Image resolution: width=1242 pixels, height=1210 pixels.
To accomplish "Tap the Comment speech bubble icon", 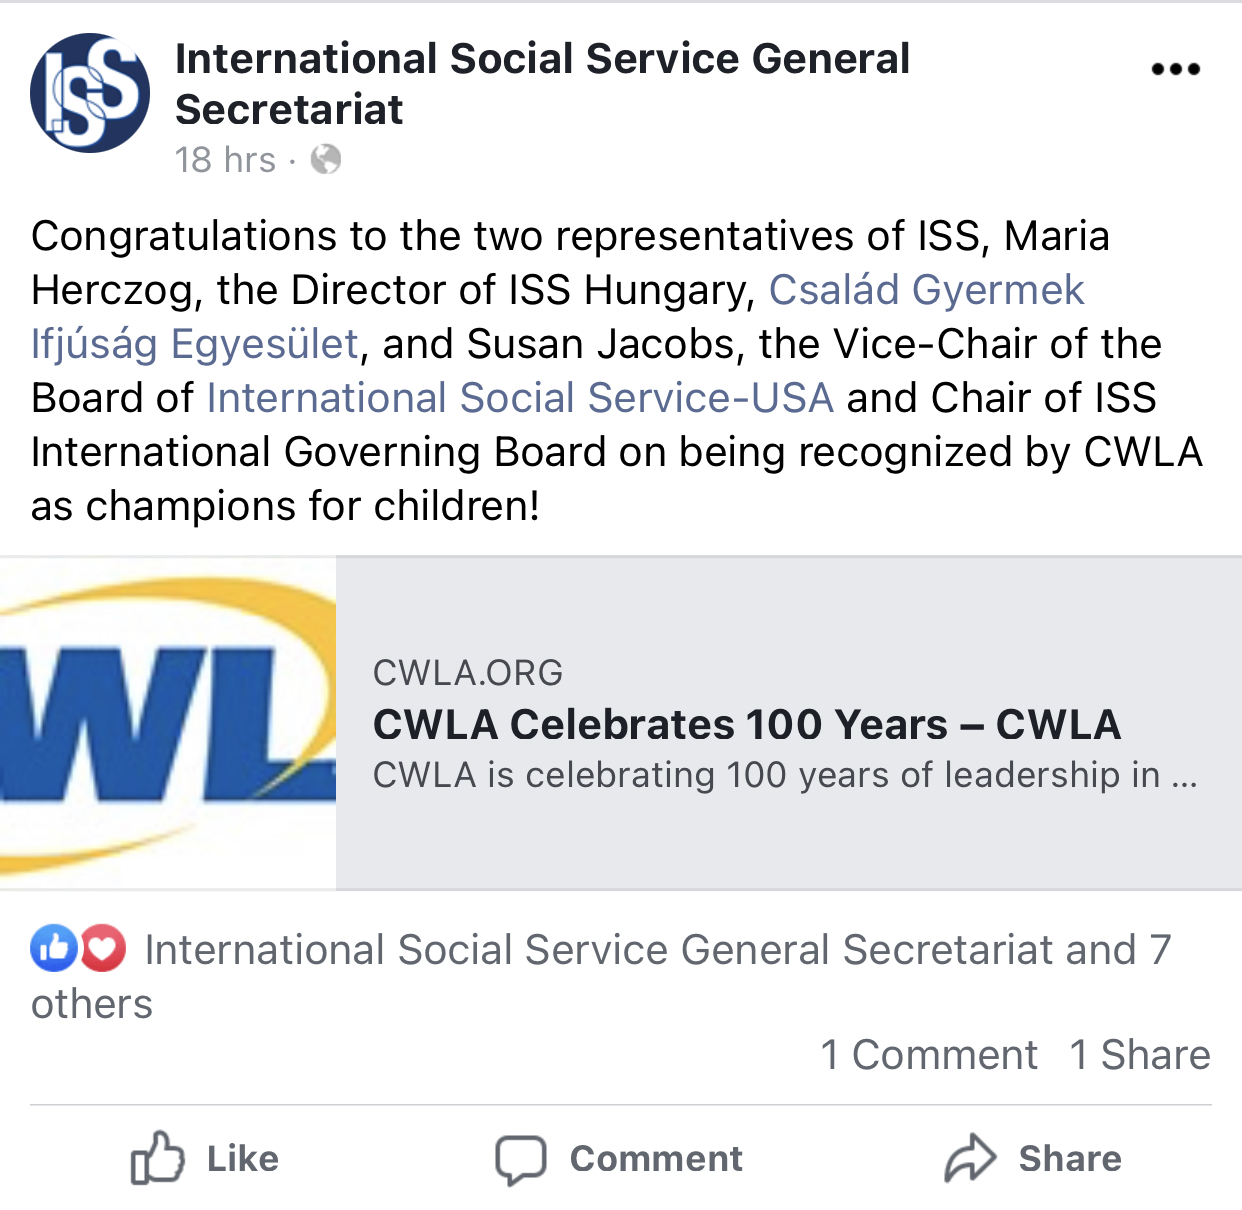I will 521,1159.
